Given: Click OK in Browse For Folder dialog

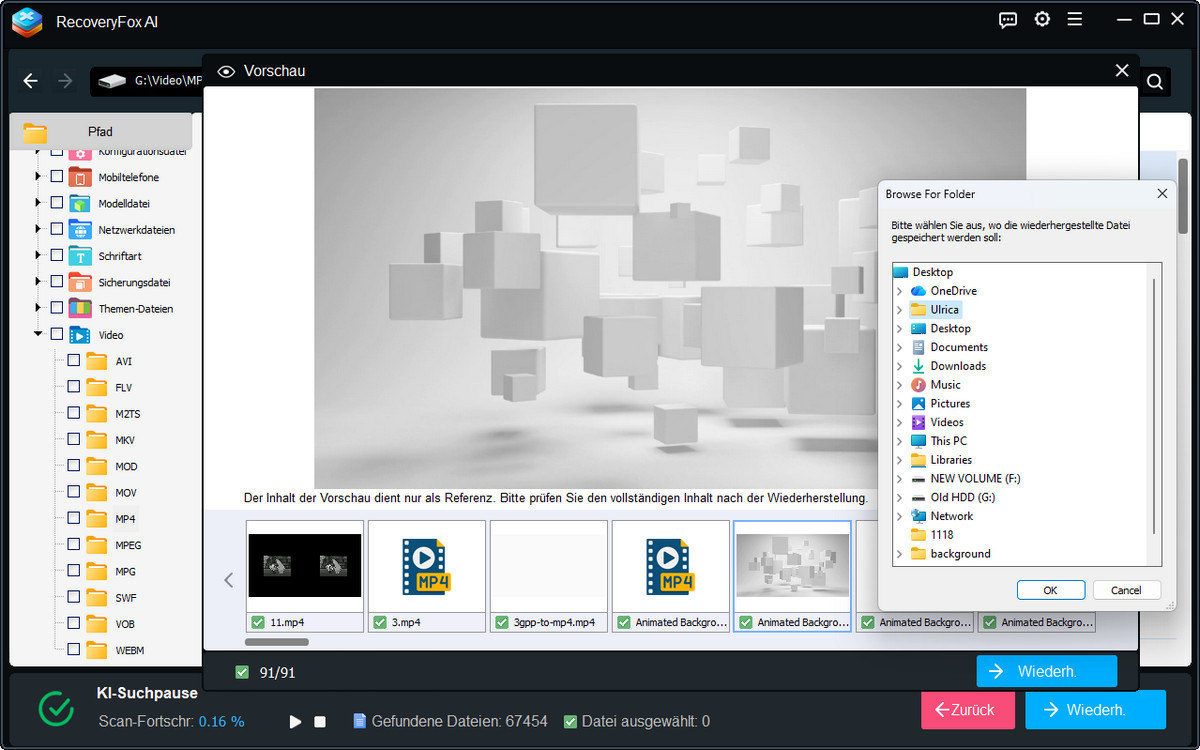Looking at the screenshot, I should [x=1050, y=590].
